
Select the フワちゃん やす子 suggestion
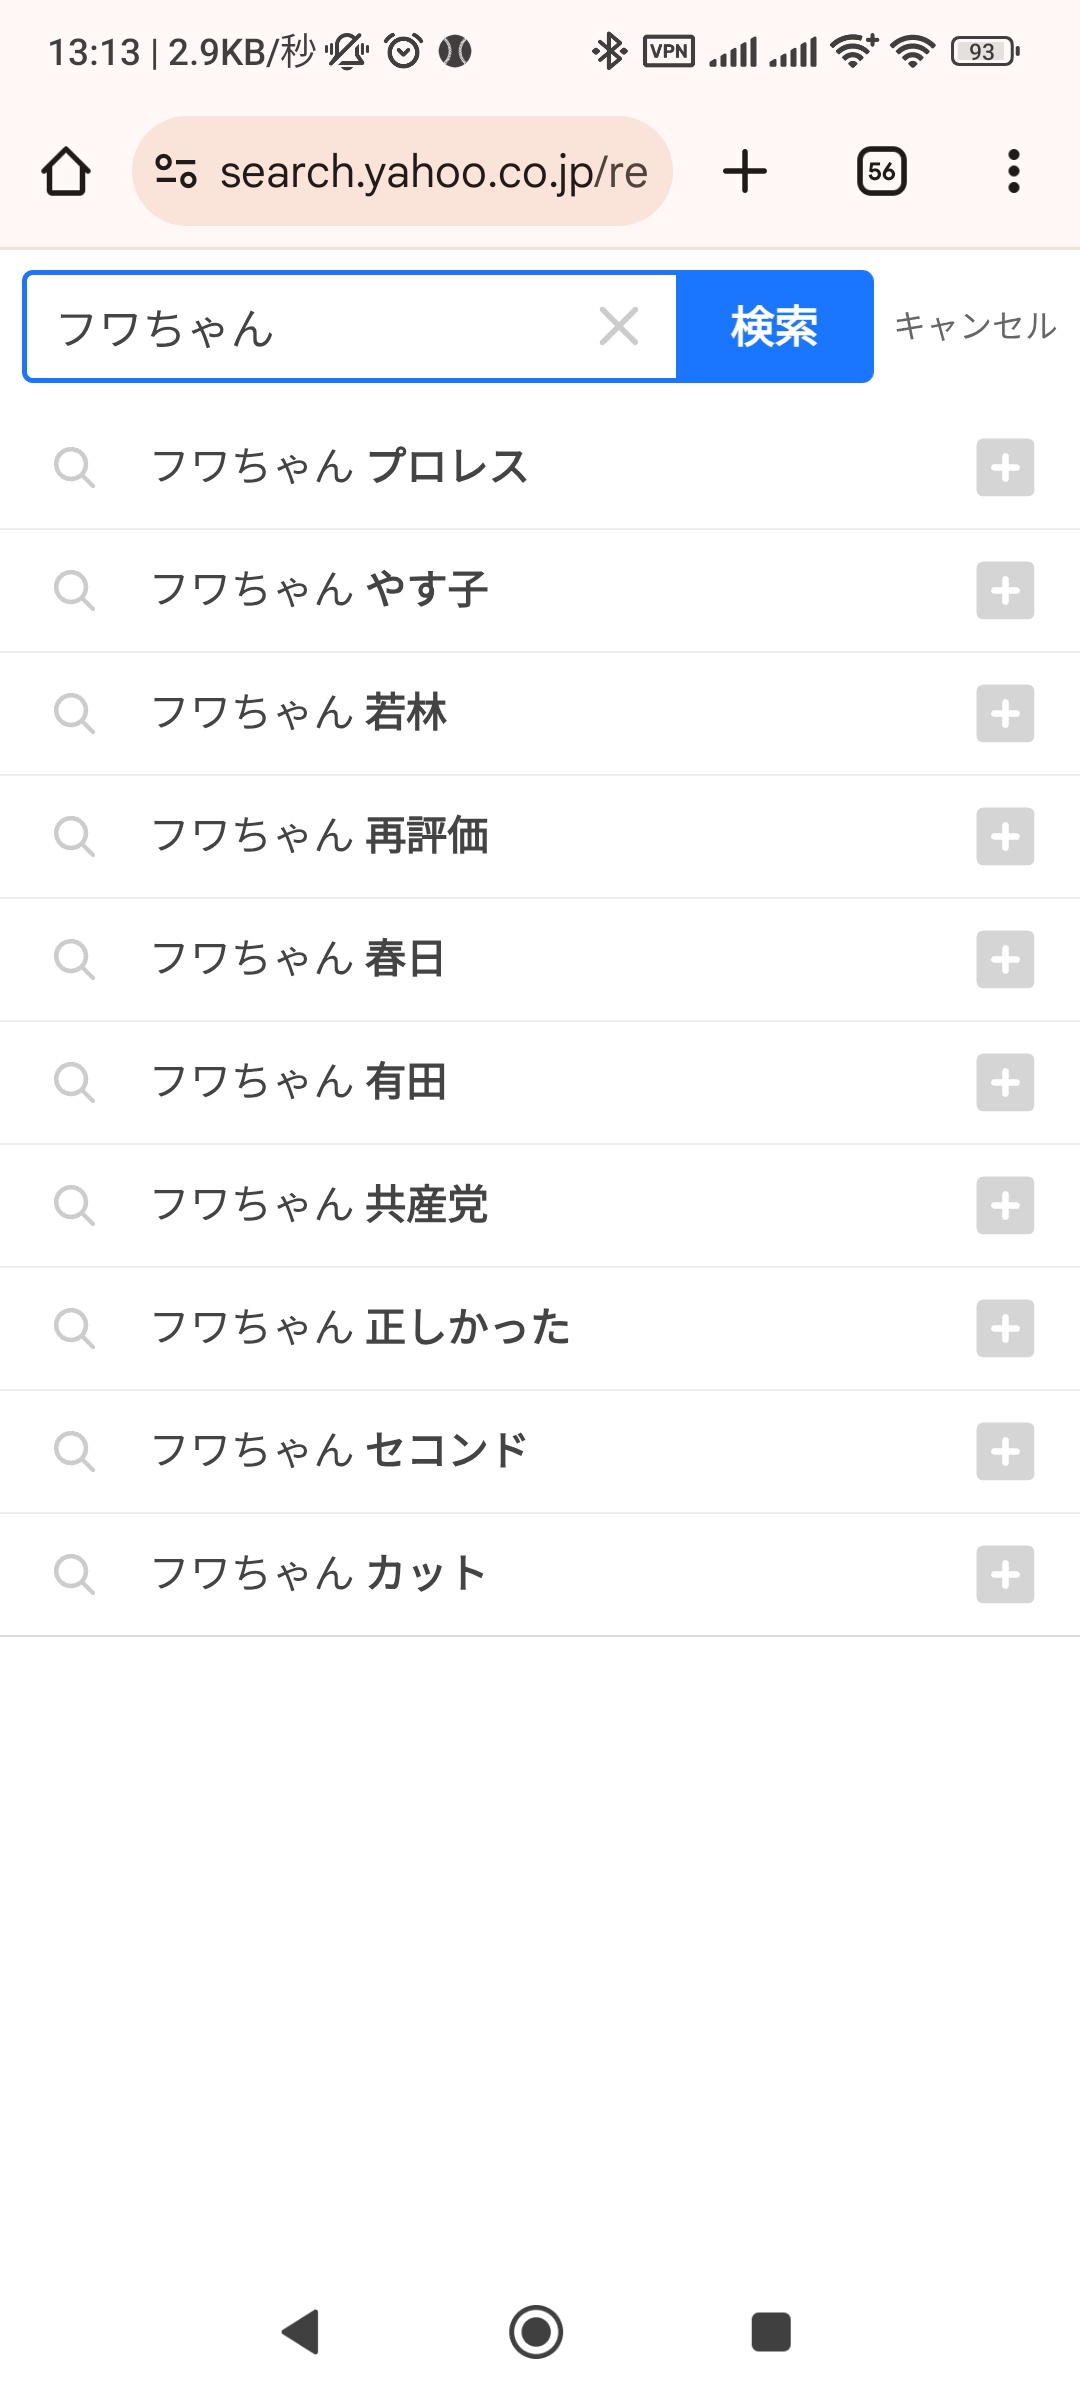point(320,590)
